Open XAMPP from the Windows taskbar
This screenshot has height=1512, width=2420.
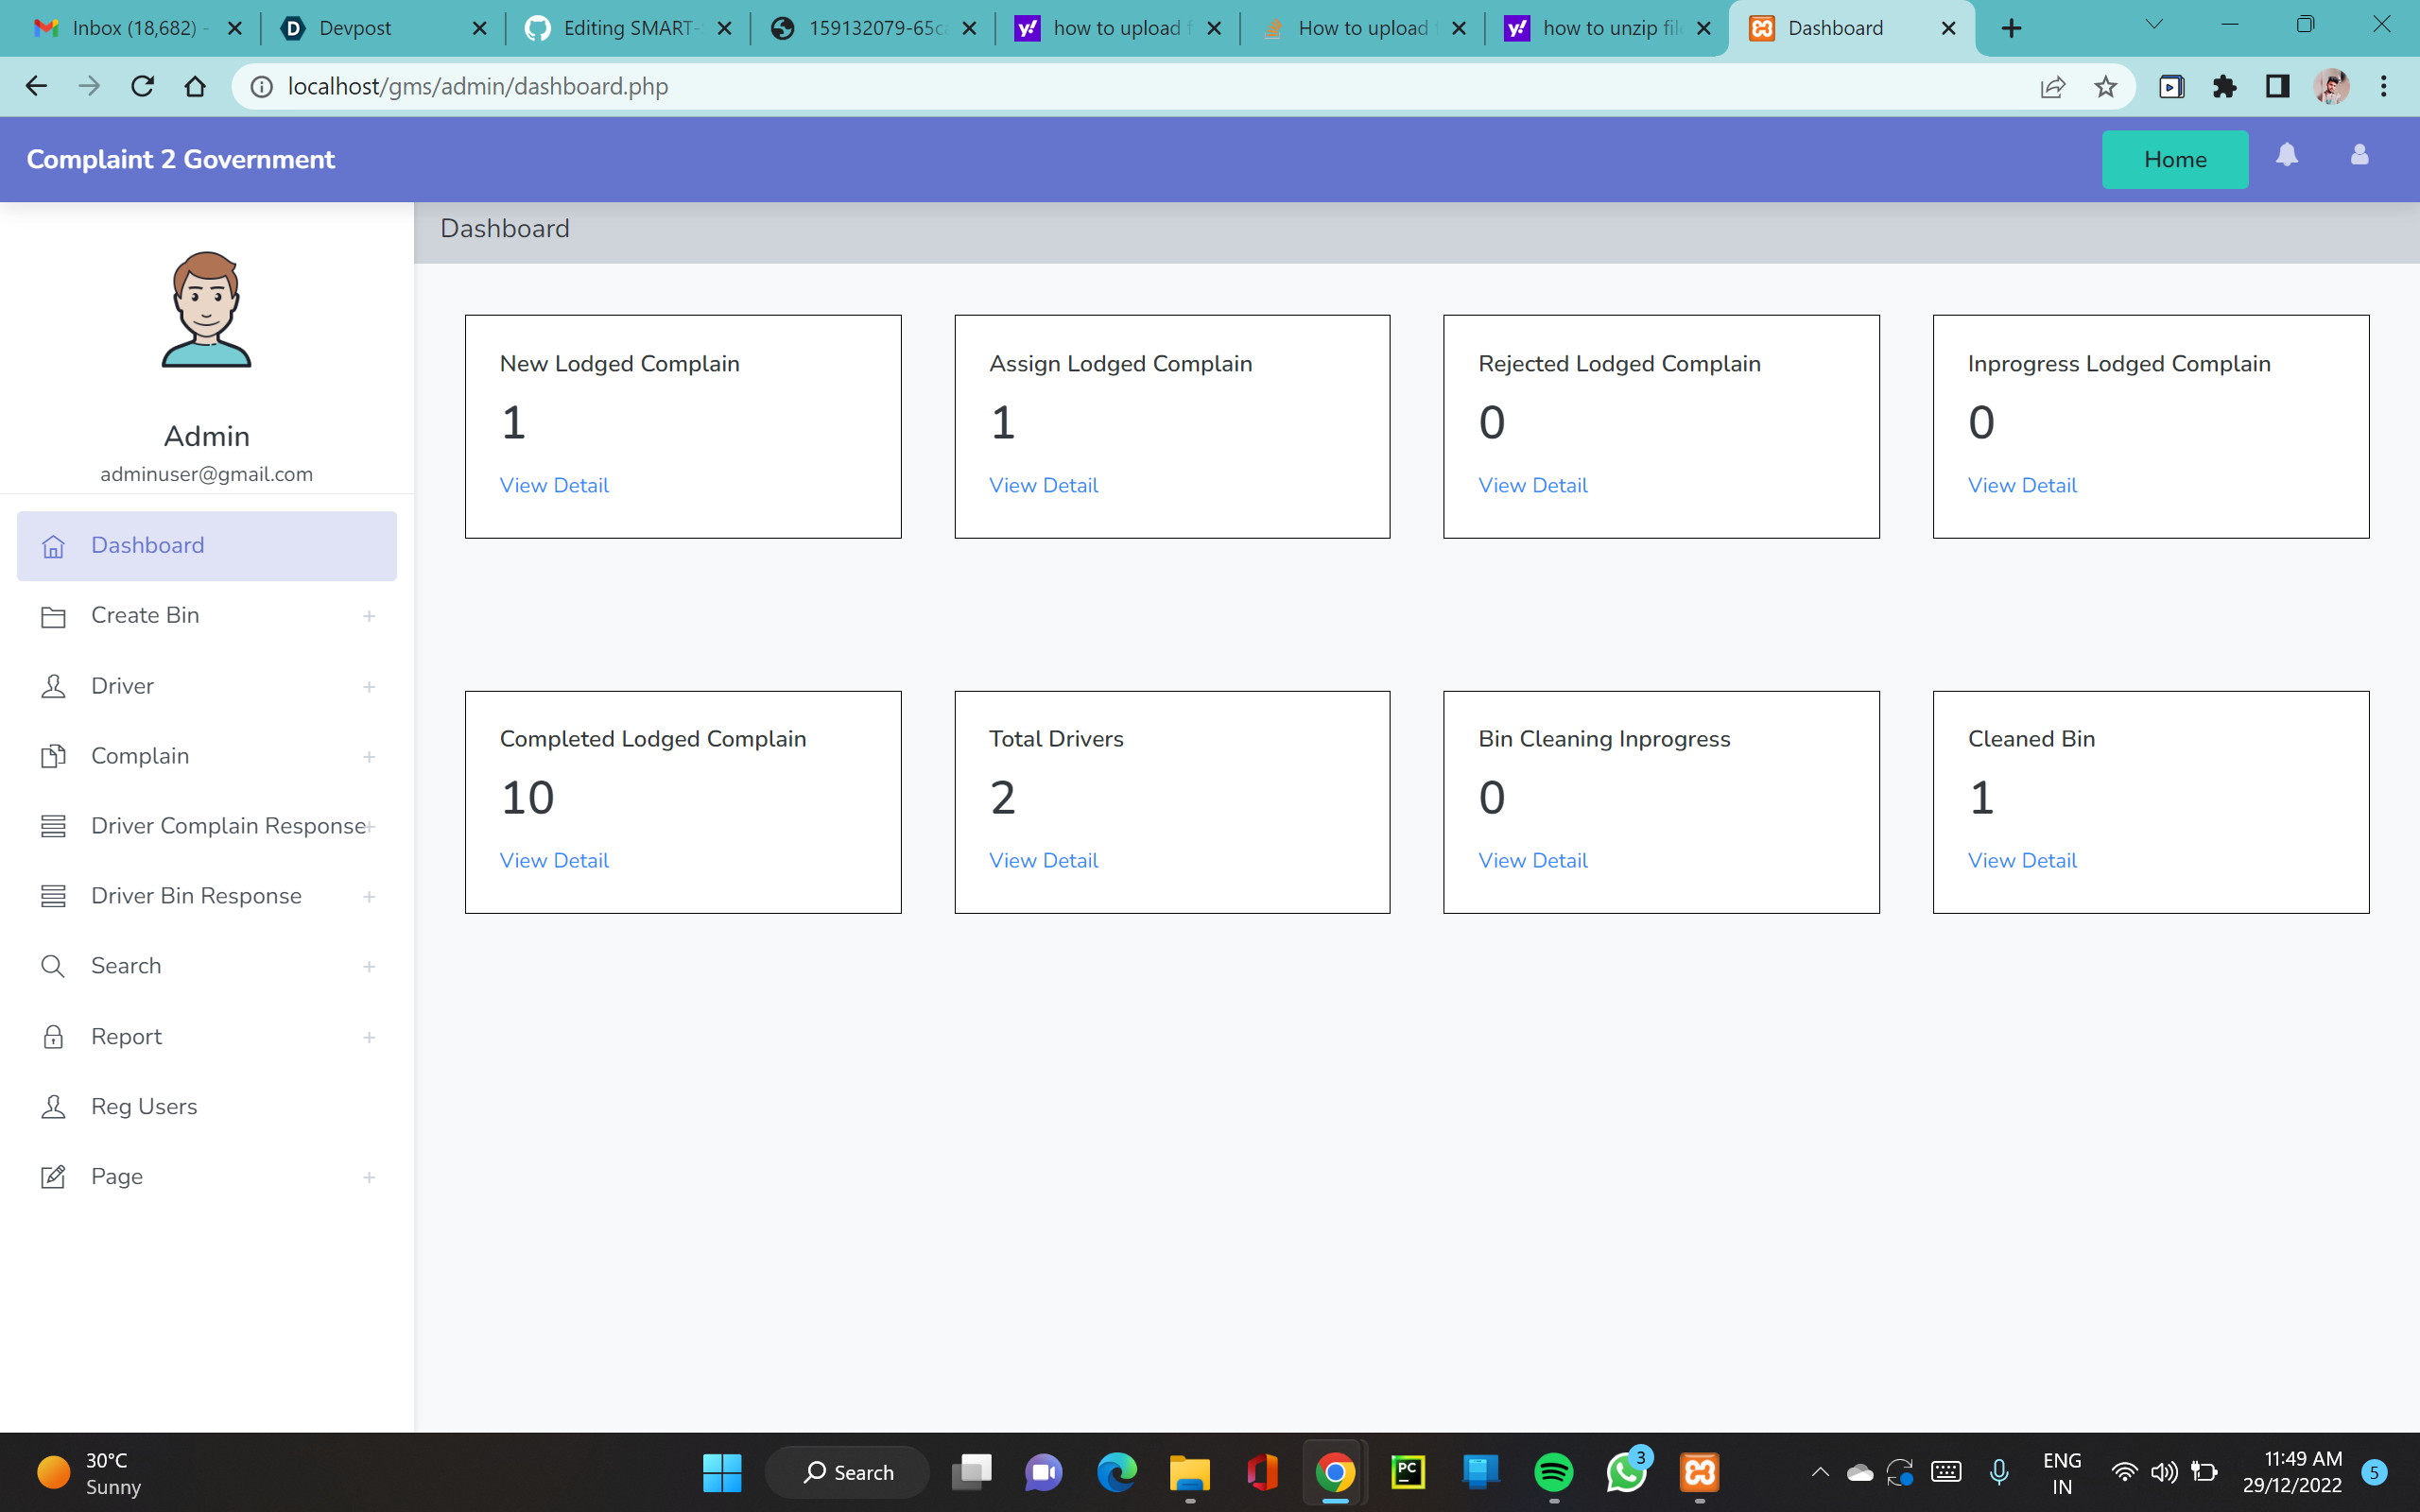[1699, 1472]
